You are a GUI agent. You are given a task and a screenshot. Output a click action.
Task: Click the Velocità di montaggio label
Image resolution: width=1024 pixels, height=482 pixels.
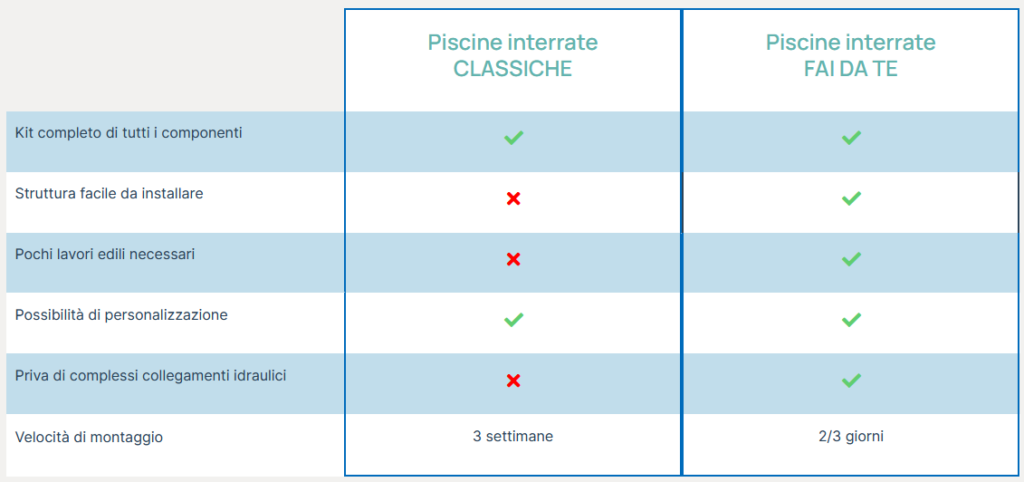click(x=89, y=436)
